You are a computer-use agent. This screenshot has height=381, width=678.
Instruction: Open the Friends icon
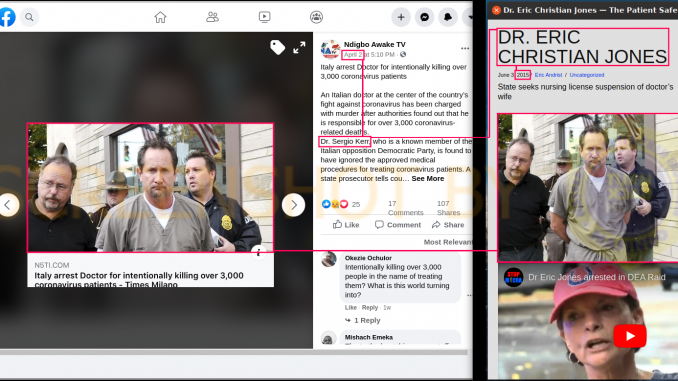(212, 17)
